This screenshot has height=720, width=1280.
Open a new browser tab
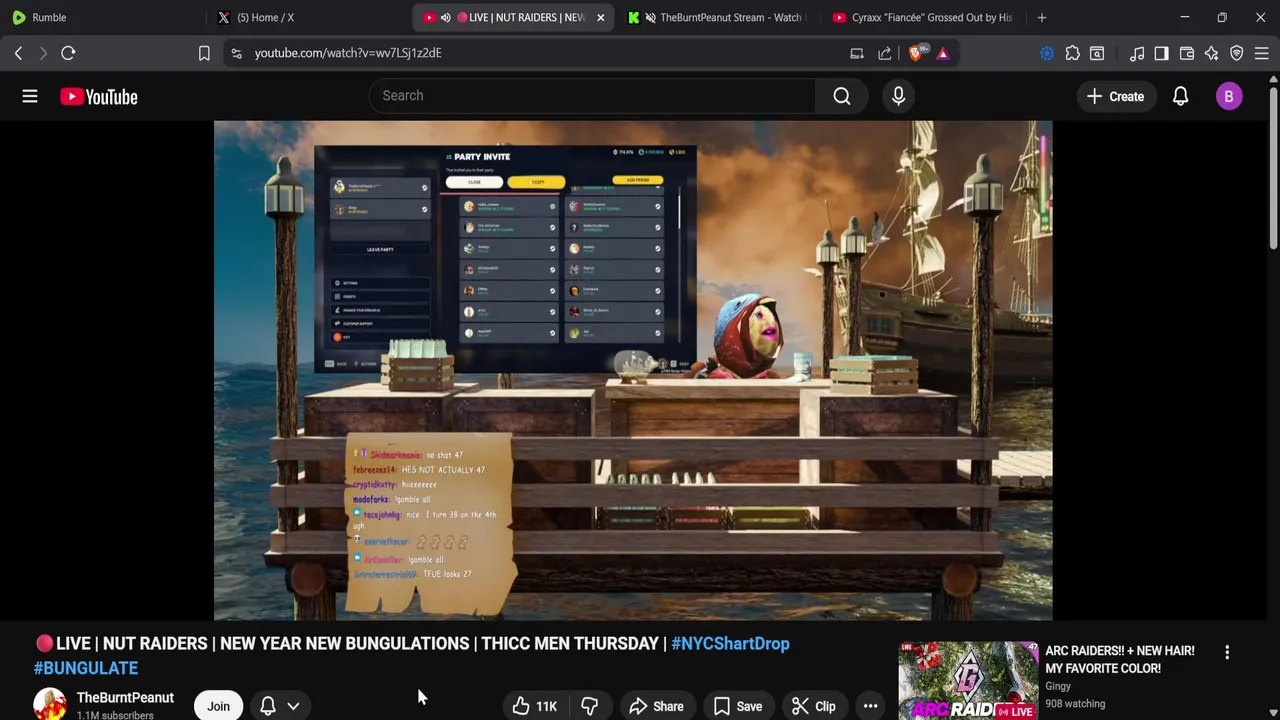pos(1042,17)
